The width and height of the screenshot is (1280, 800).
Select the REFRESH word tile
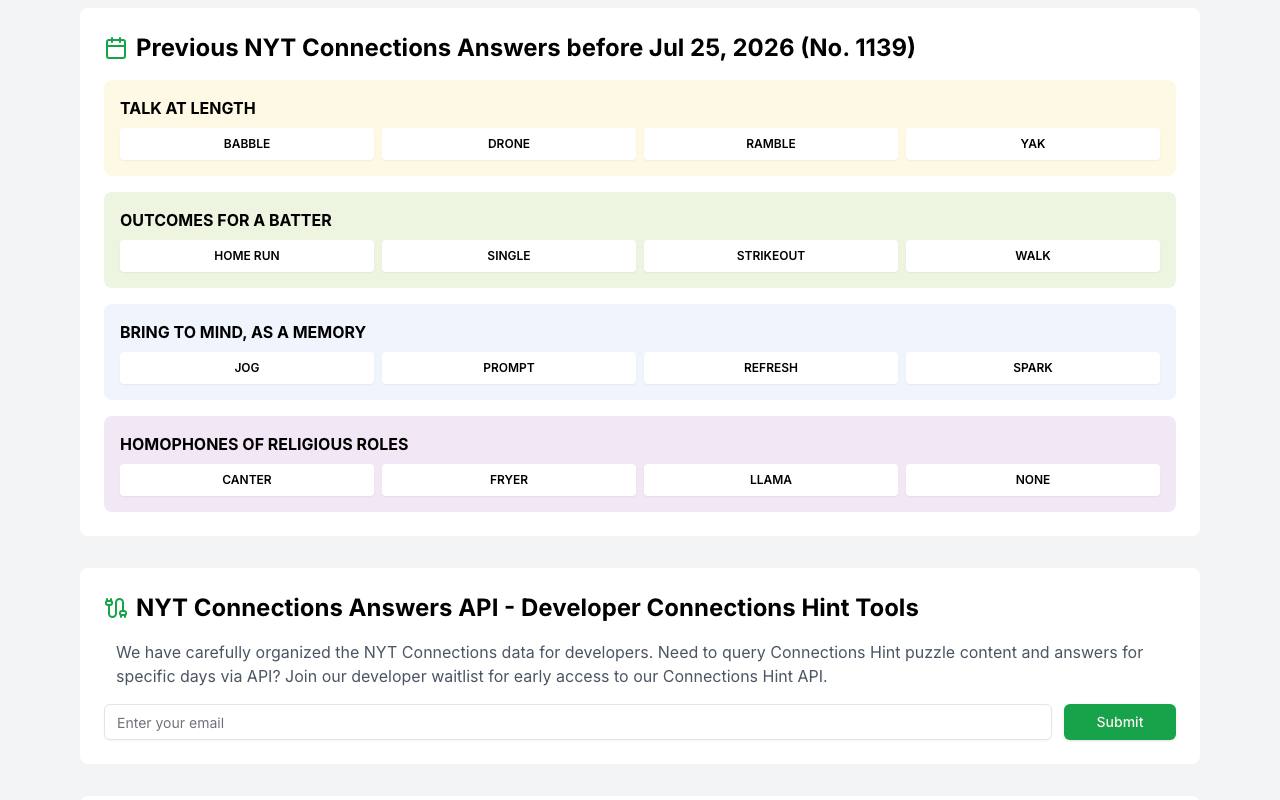[x=771, y=368]
